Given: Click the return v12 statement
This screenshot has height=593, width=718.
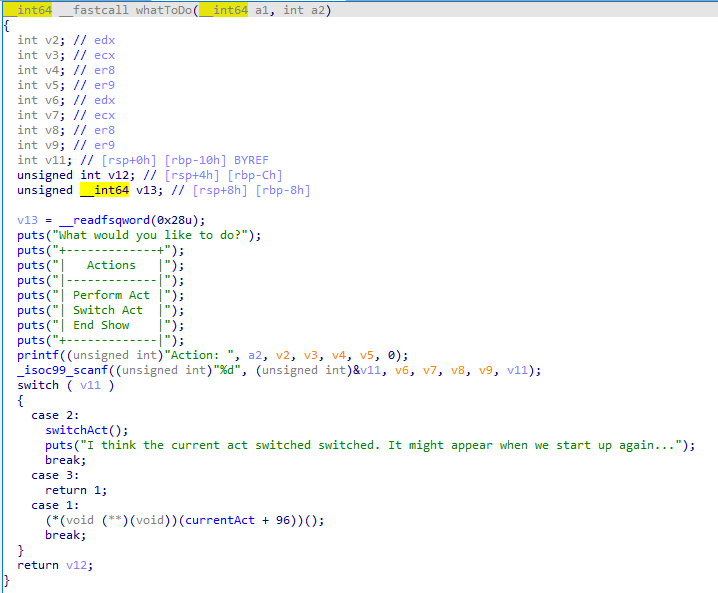Looking at the screenshot, I should [x=55, y=565].
